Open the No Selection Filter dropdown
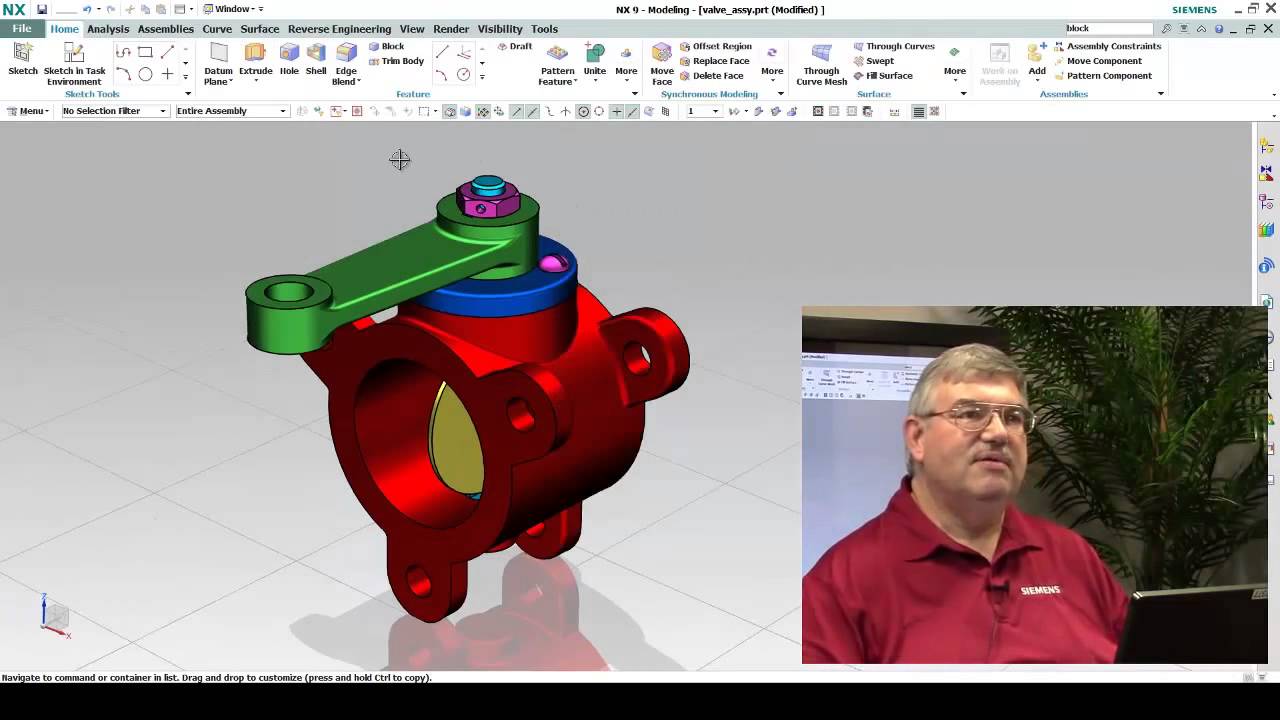 pos(115,111)
